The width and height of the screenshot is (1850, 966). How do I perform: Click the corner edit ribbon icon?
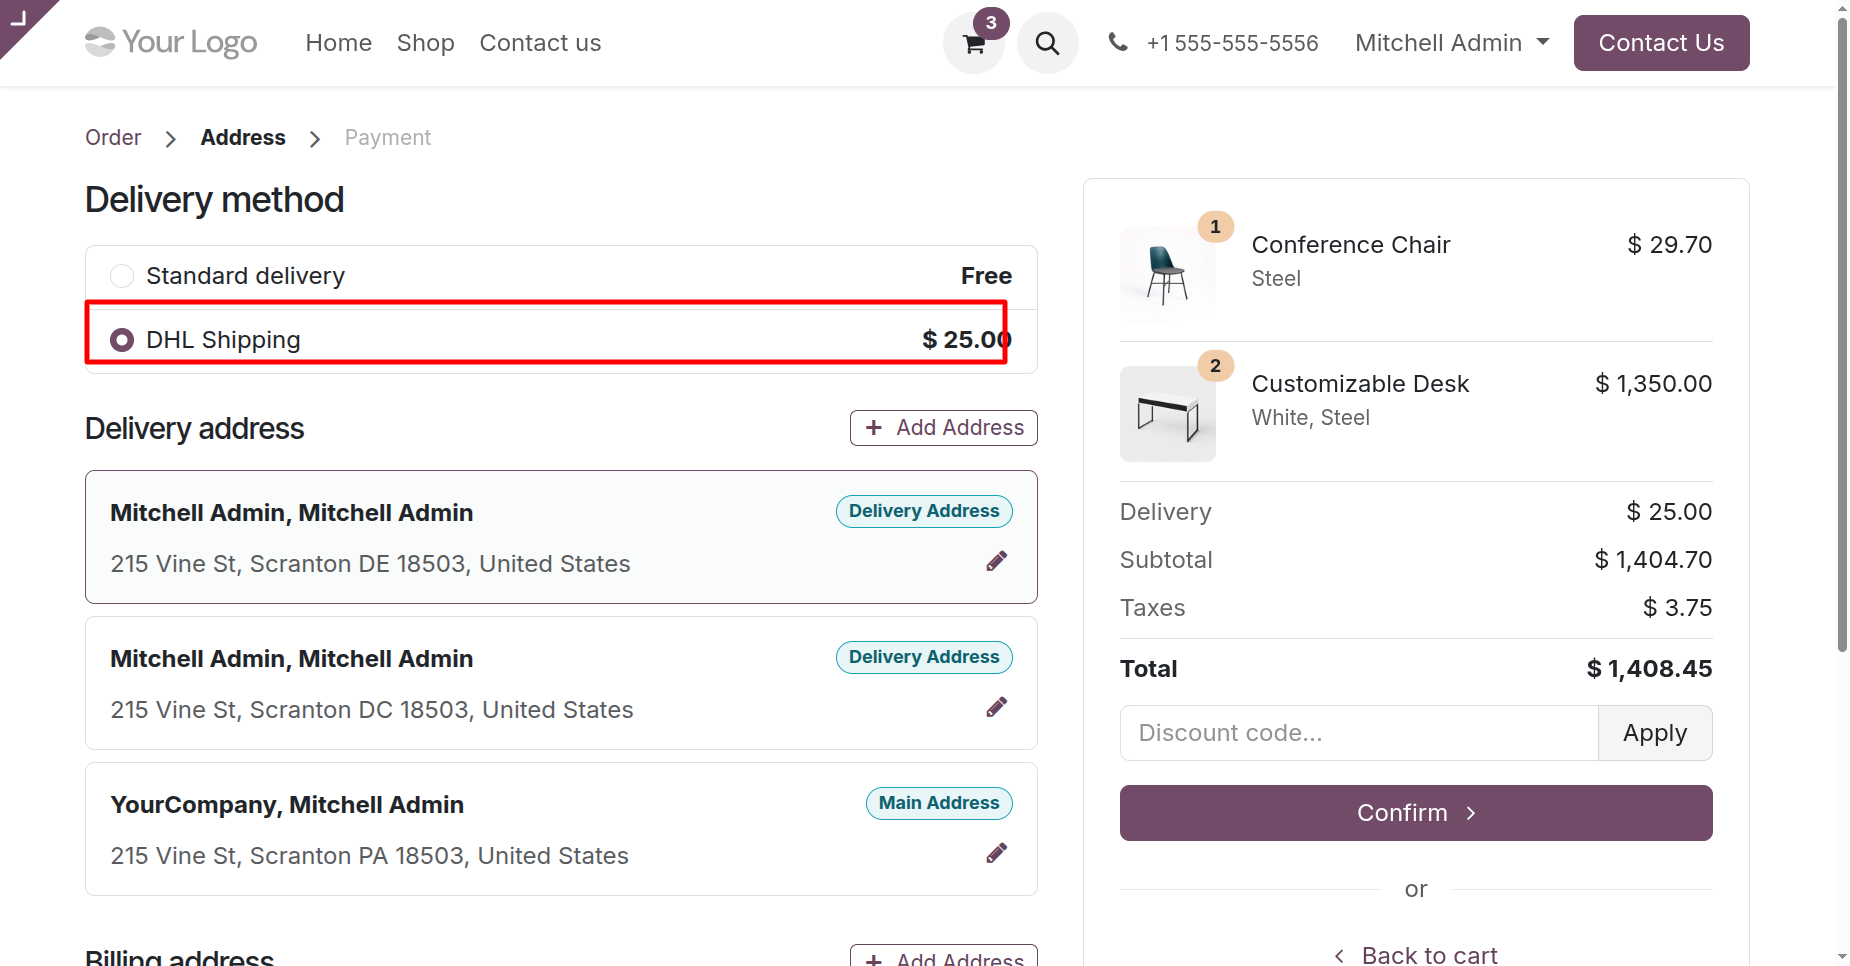pos(18,18)
